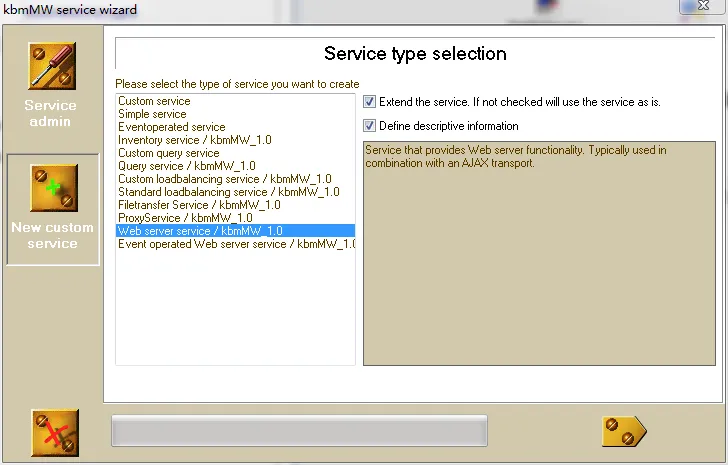Click highlighted Web server service / kbmMW_1.0
Viewport: 728px width, 465px height.
[235, 231]
